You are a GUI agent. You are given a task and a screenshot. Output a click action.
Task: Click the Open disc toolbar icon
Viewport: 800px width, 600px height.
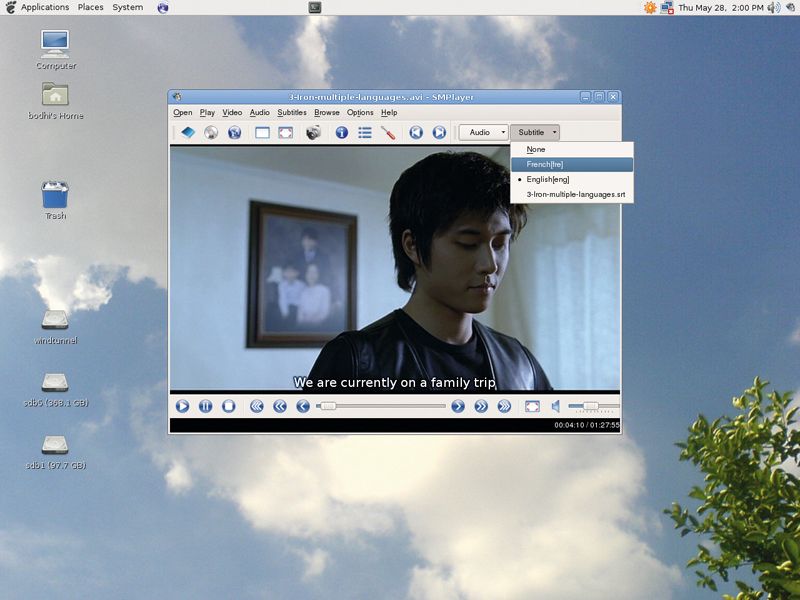point(211,133)
